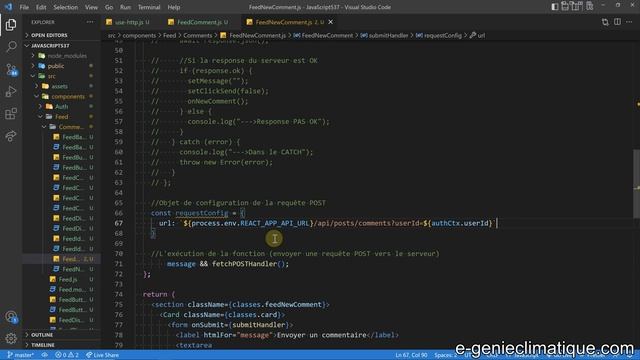Select the highlighted Feed... 2, U file

(61, 259)
